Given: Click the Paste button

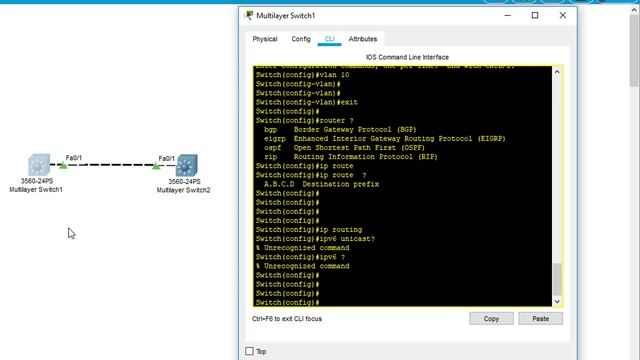Looking at the screenshot, I should point(540,318).
